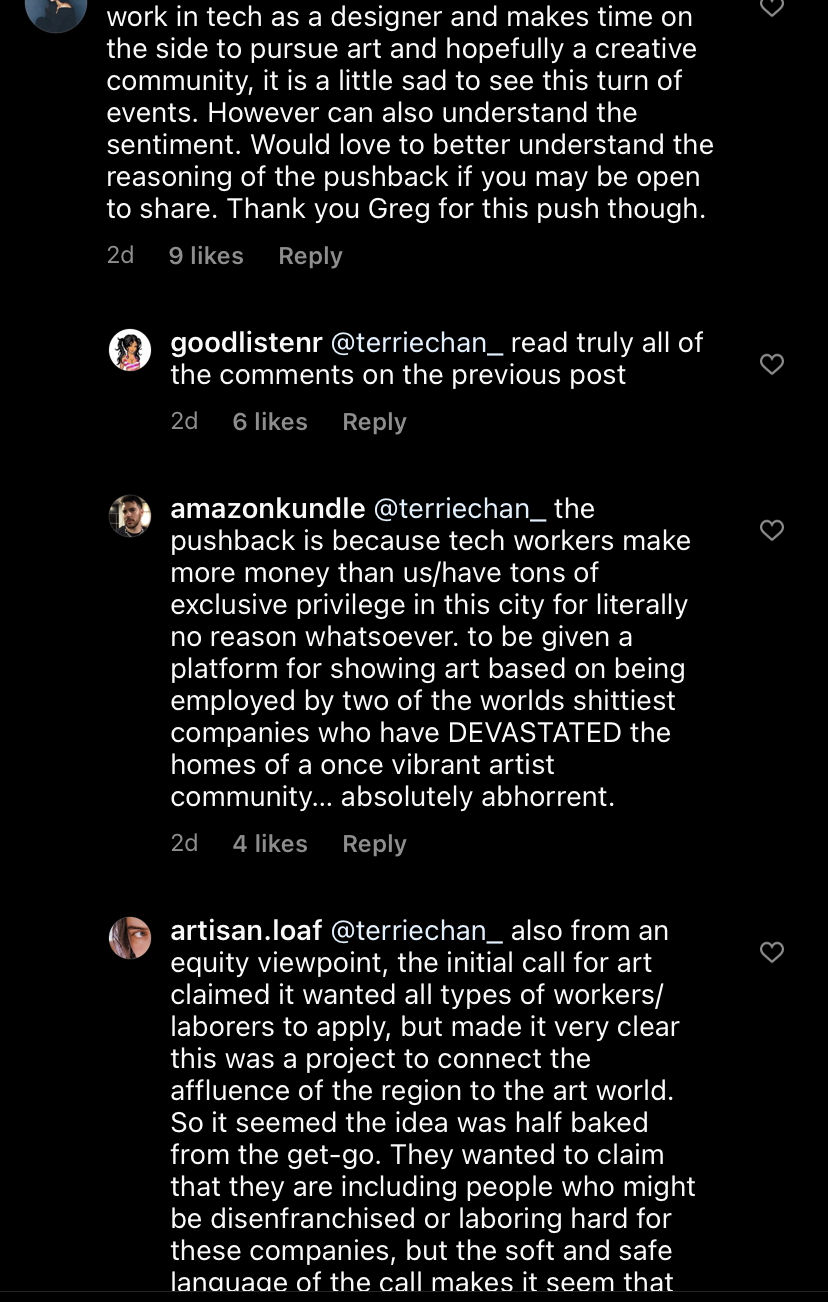Image resolution: width=828 pixels, height=1302 pixels.
Task: Reply to the top comment with 9 likes
Action: pyautogui.click(x=310, y=256)
